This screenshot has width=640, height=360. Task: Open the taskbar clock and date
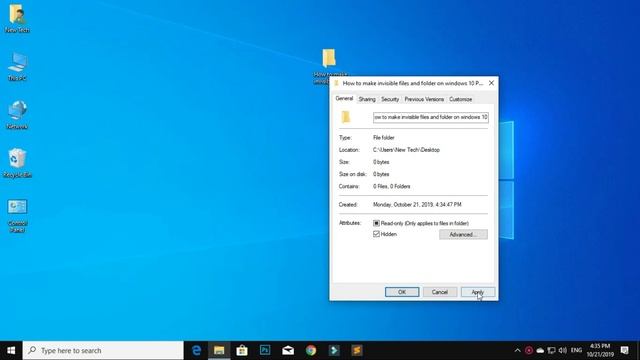pos(600,350)
